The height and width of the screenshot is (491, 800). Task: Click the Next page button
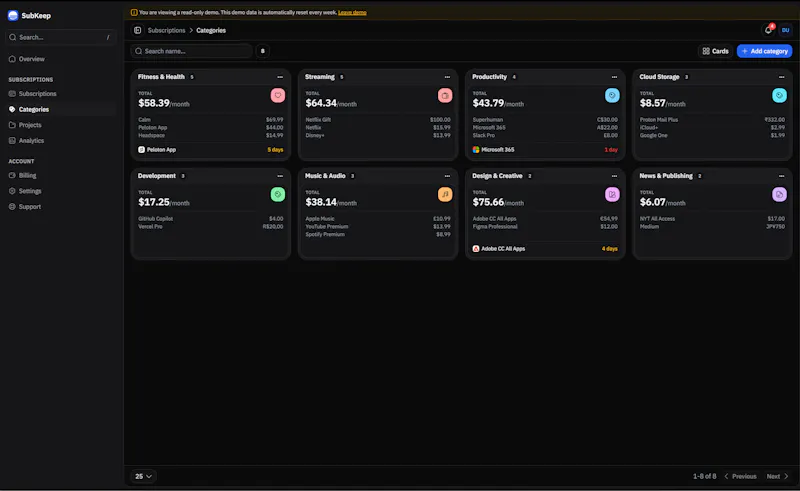pyautogui.click(x=778, y=476)
